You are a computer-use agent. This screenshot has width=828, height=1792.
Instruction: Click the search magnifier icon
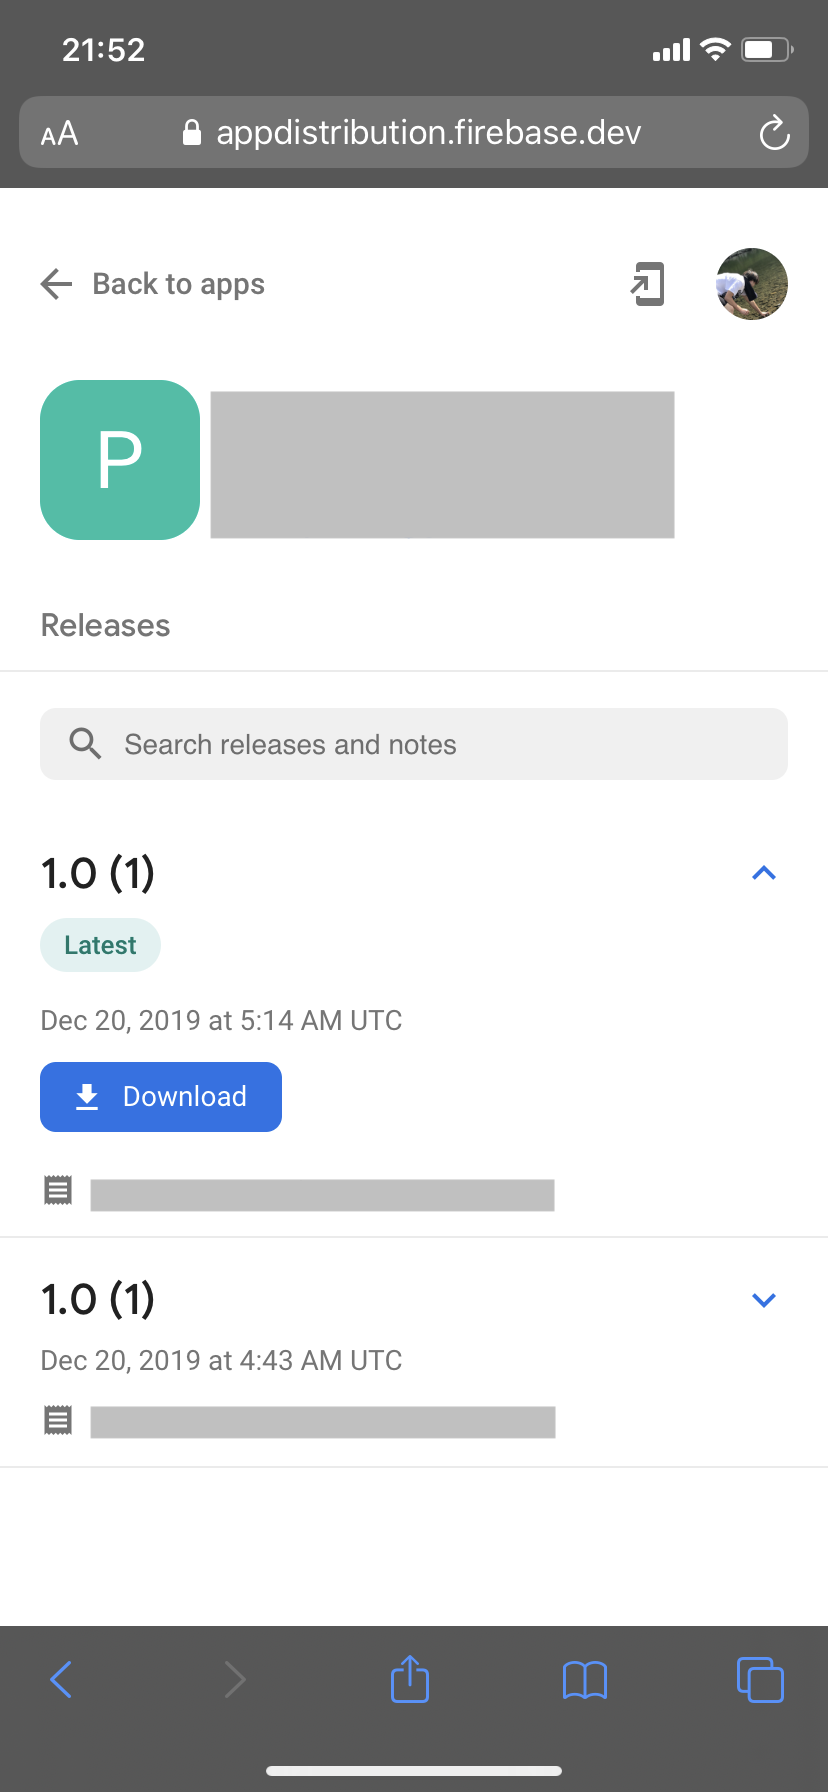coord(85,744)
